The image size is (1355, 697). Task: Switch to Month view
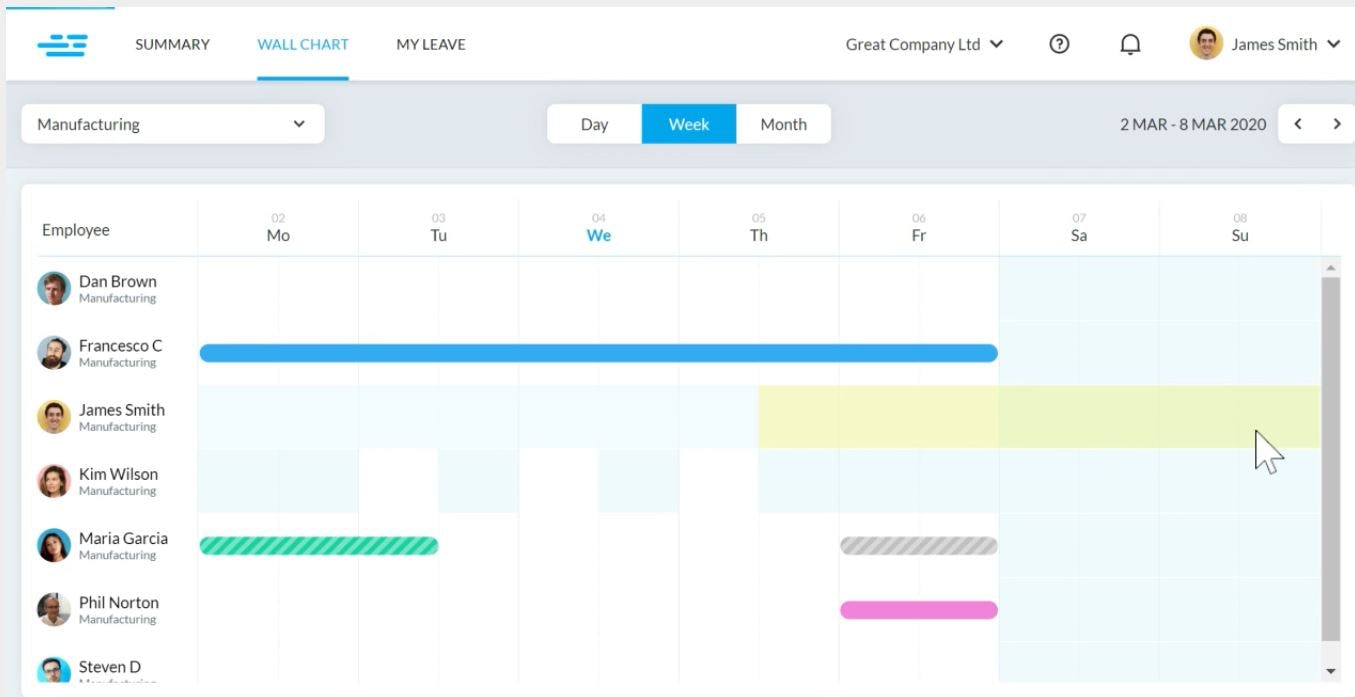coord(783,123)
